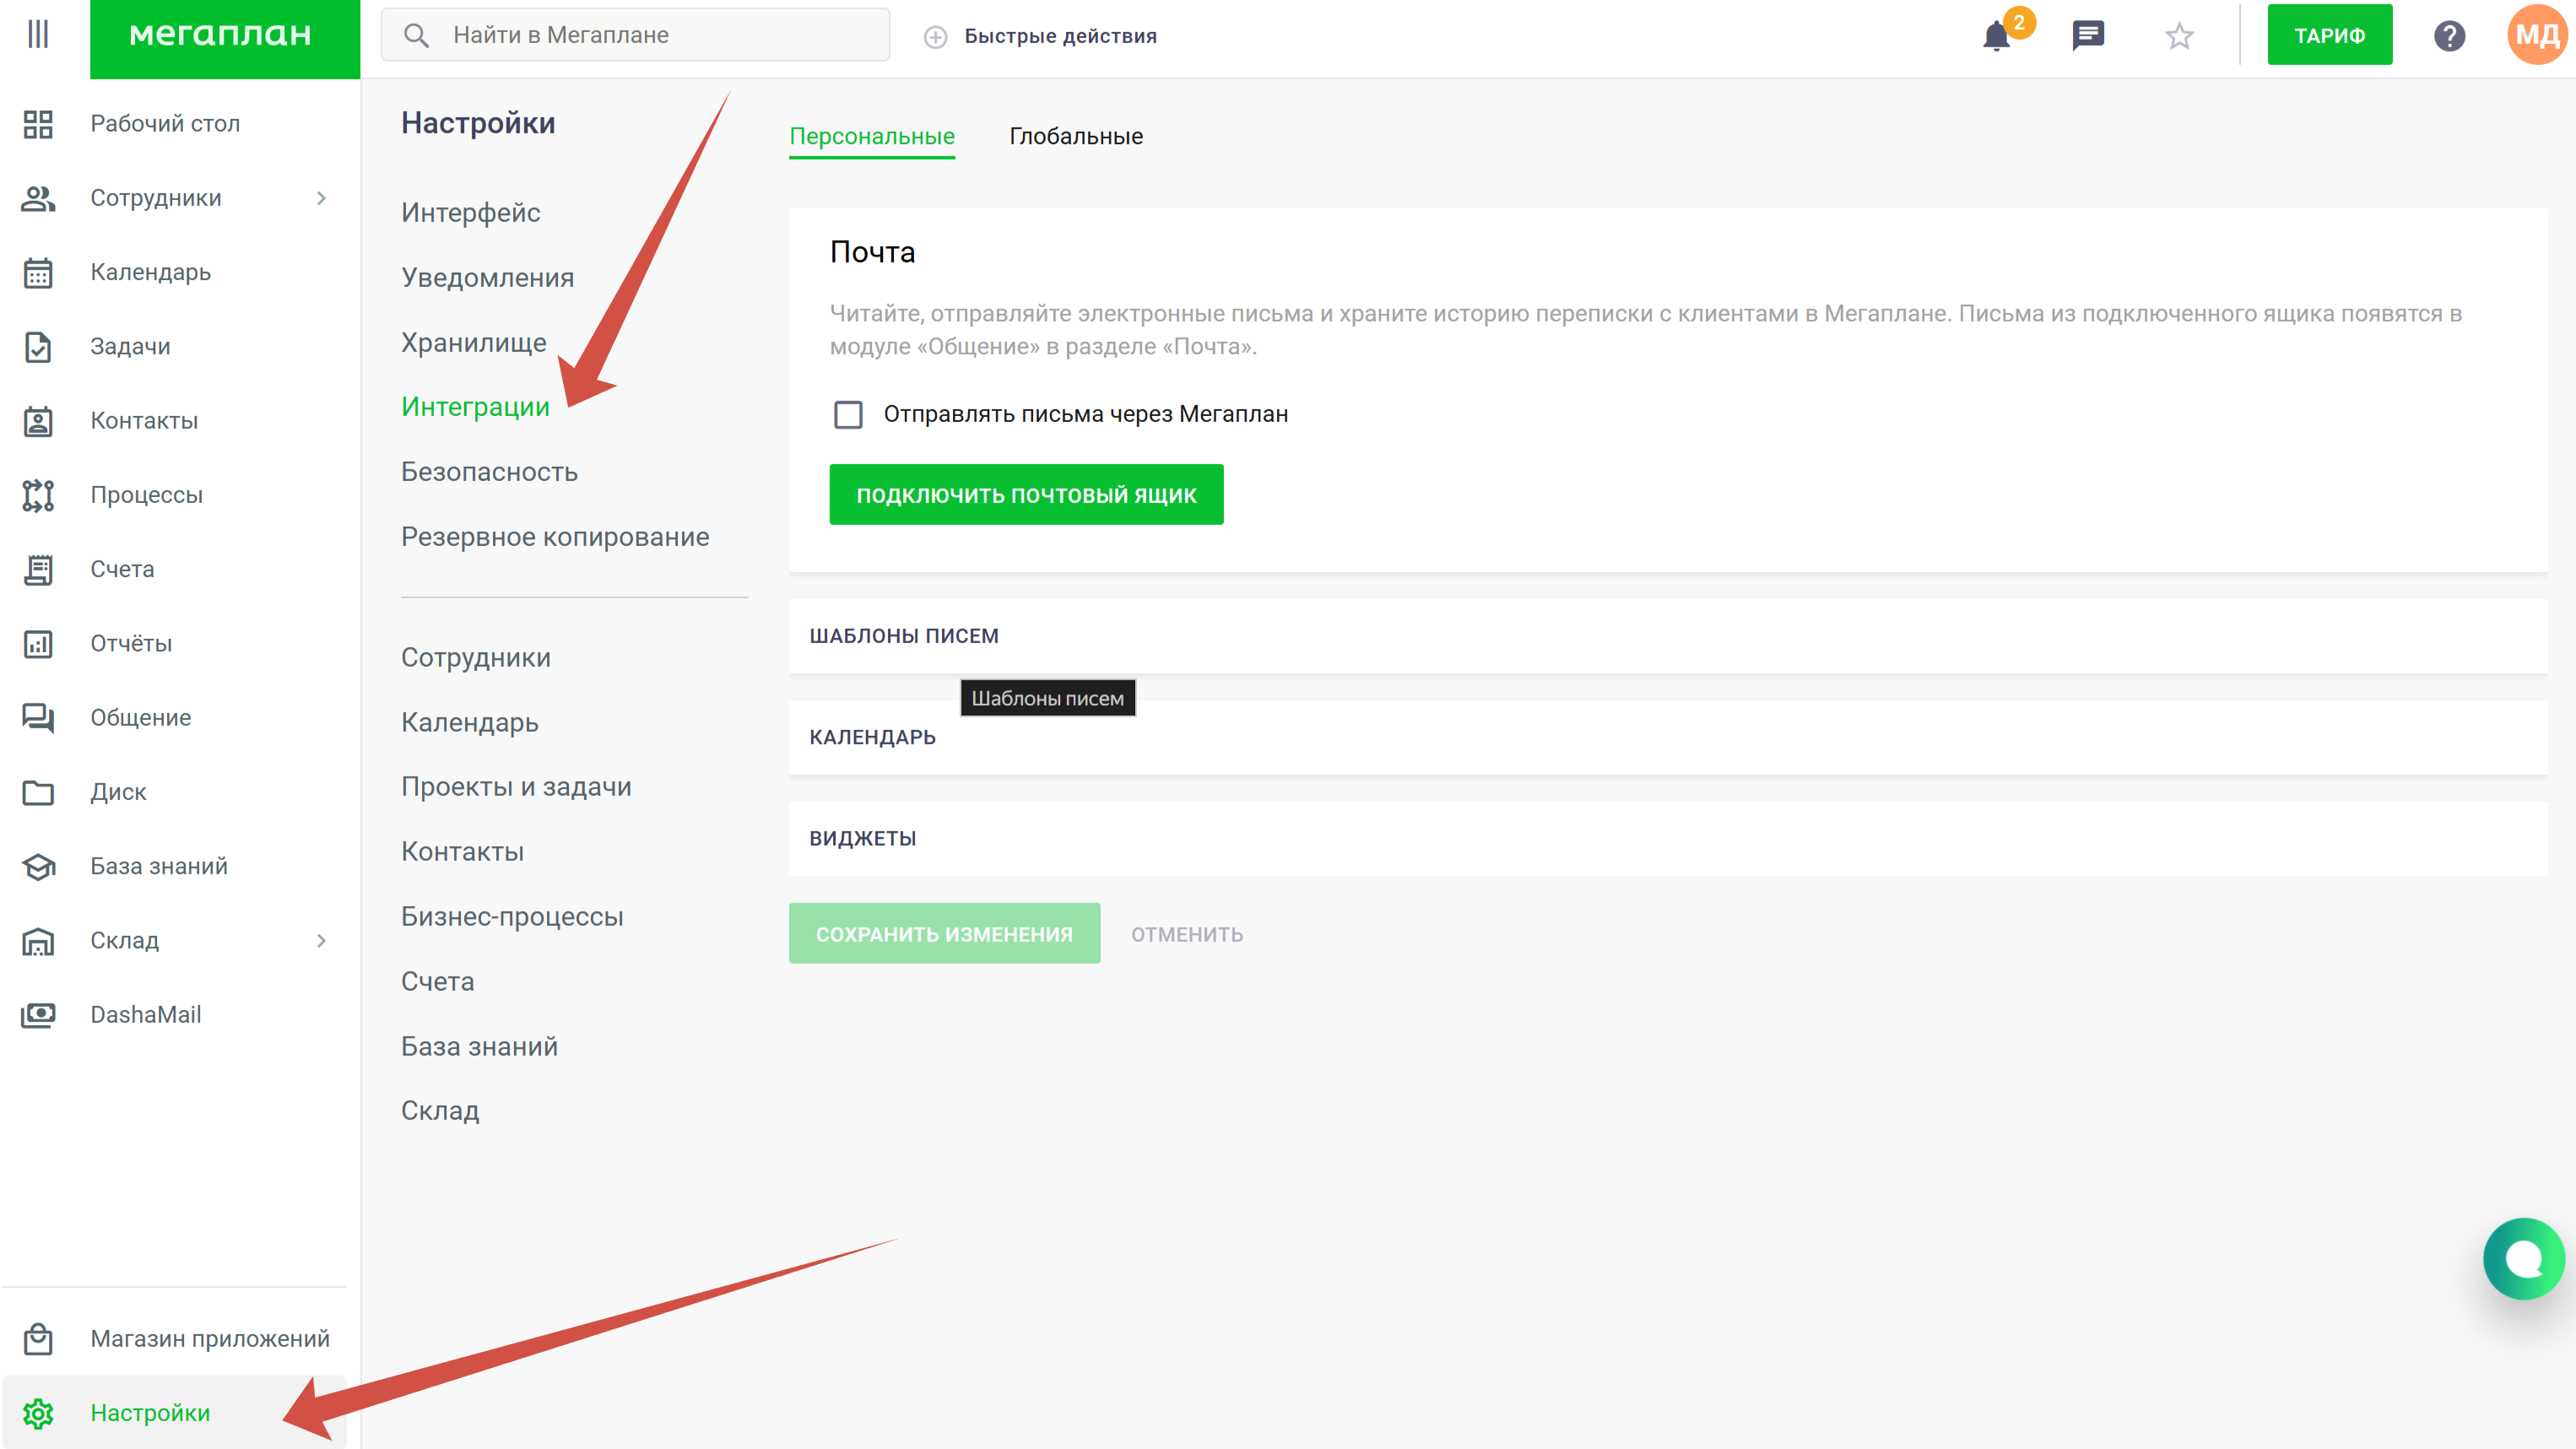
Task: Open the help question mark icon
Action: 2449,37
